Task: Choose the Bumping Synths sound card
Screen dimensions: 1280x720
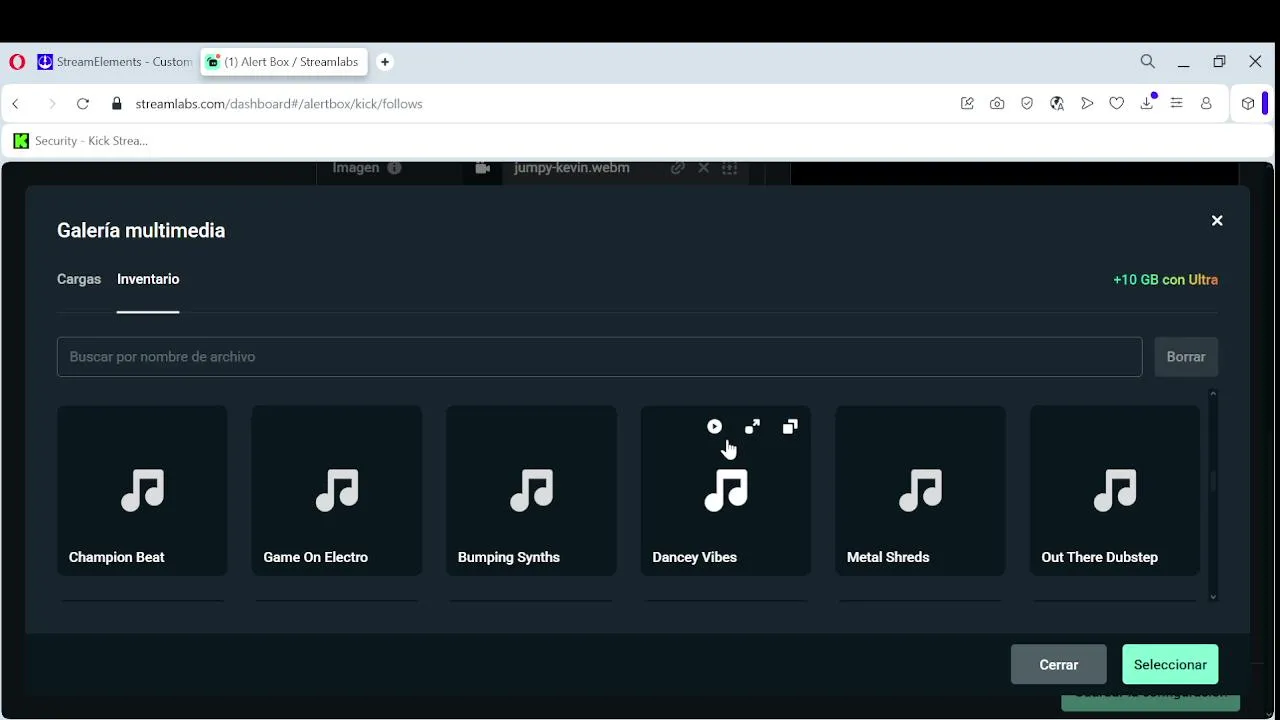Action: (531, 490)
